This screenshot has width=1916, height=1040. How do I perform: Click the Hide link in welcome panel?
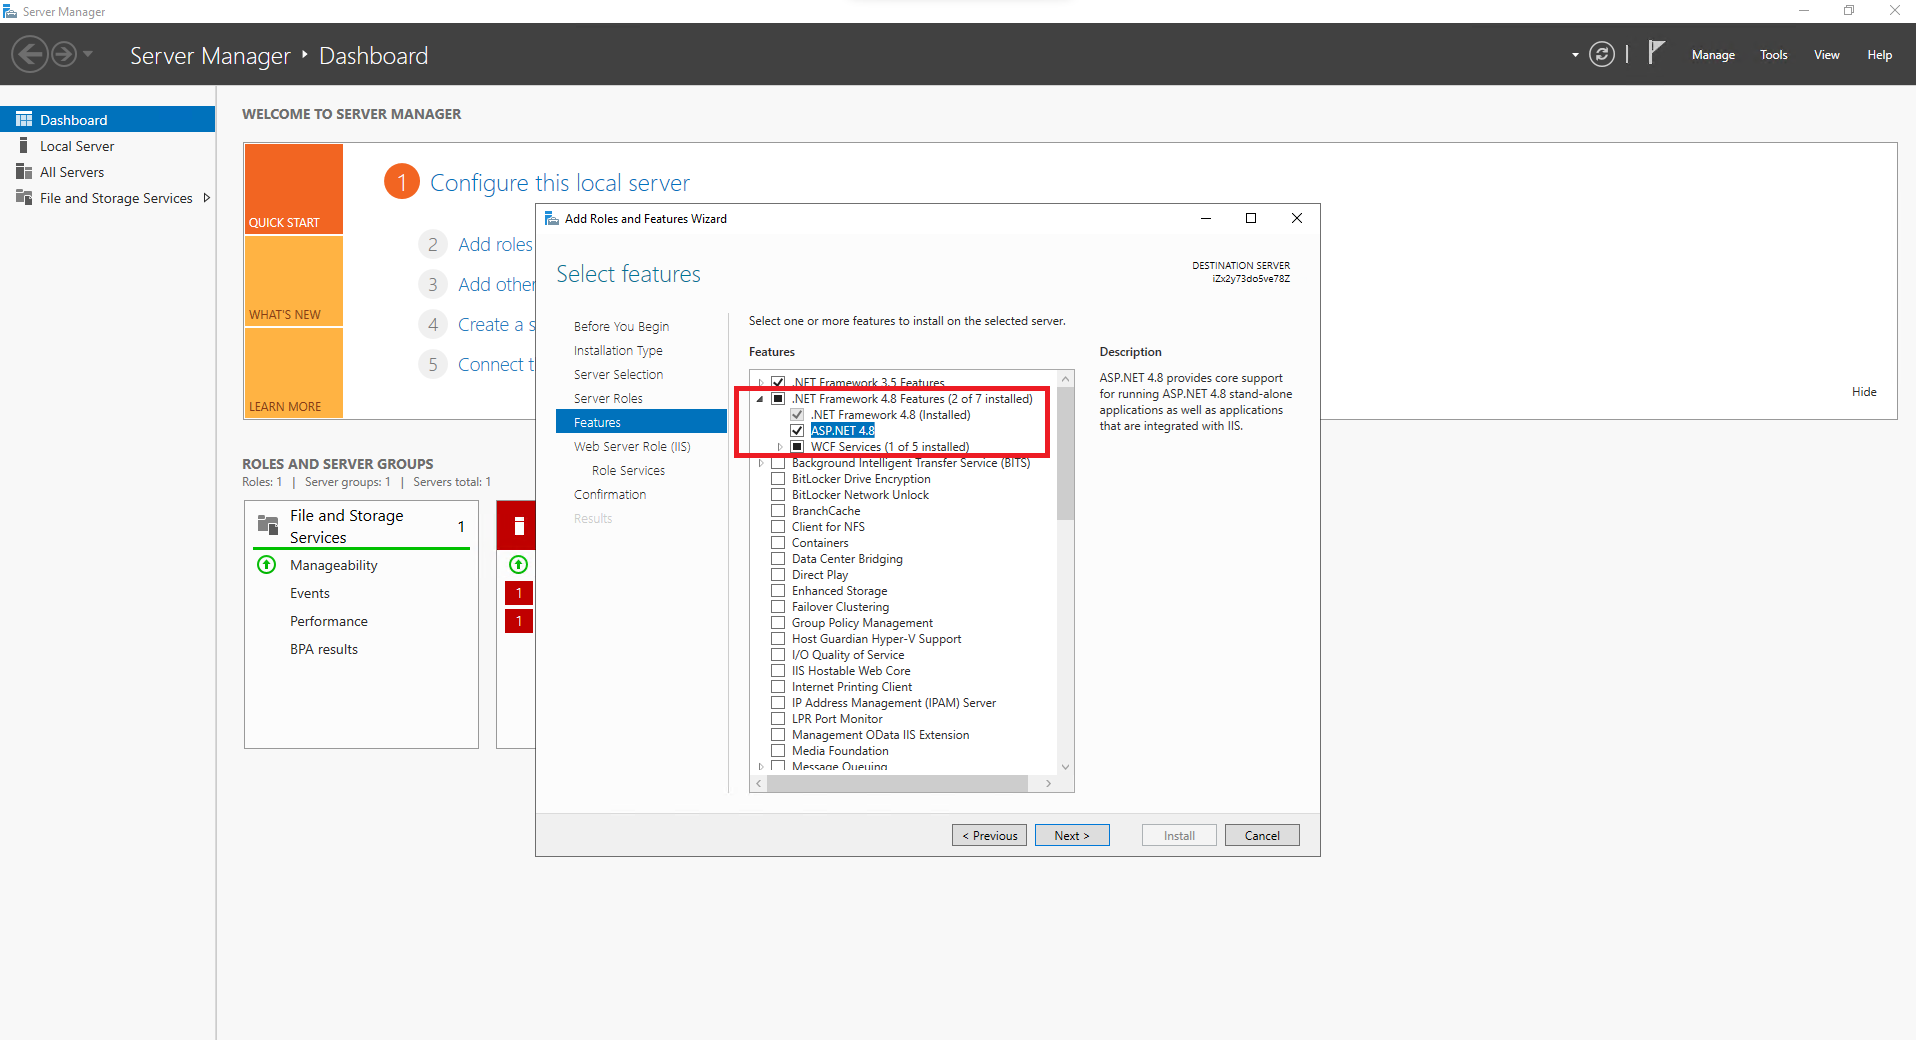click(x=1864, y=392)
